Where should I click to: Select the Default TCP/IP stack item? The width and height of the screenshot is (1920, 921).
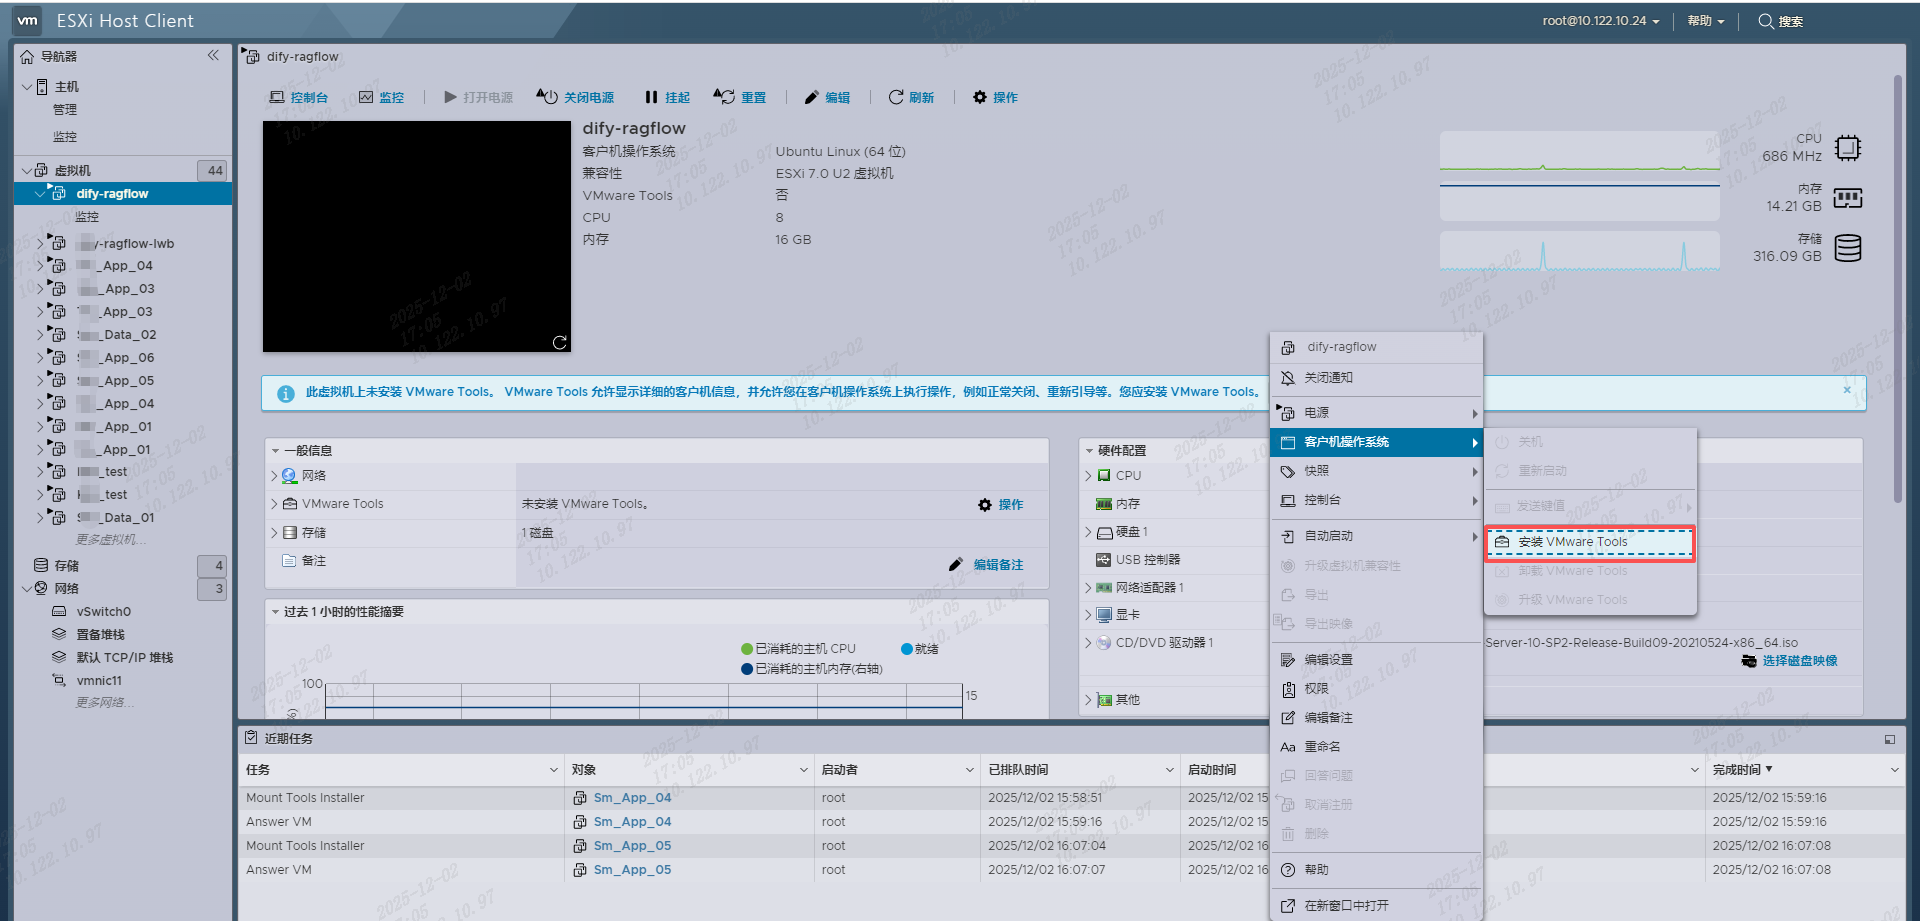[125, 658]
